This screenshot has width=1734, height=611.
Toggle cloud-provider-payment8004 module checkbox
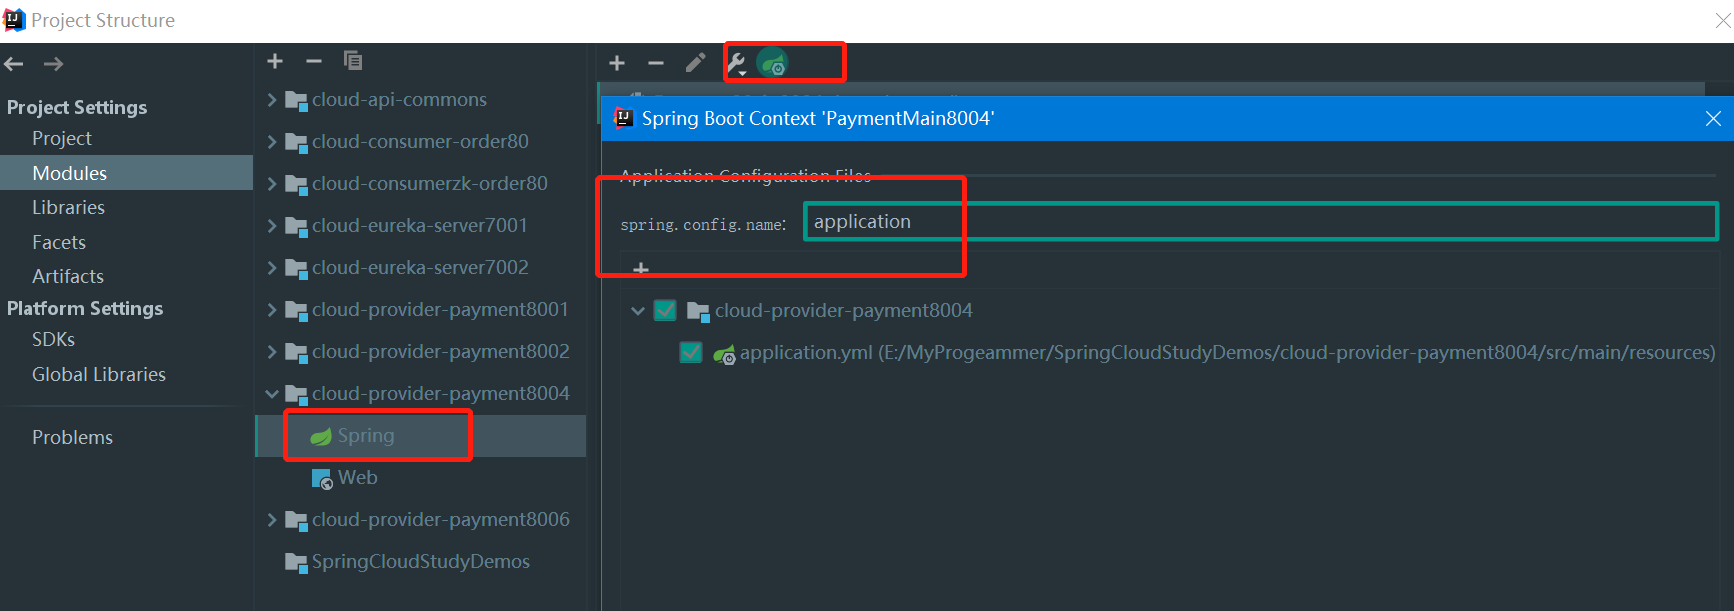pos(665,311)
